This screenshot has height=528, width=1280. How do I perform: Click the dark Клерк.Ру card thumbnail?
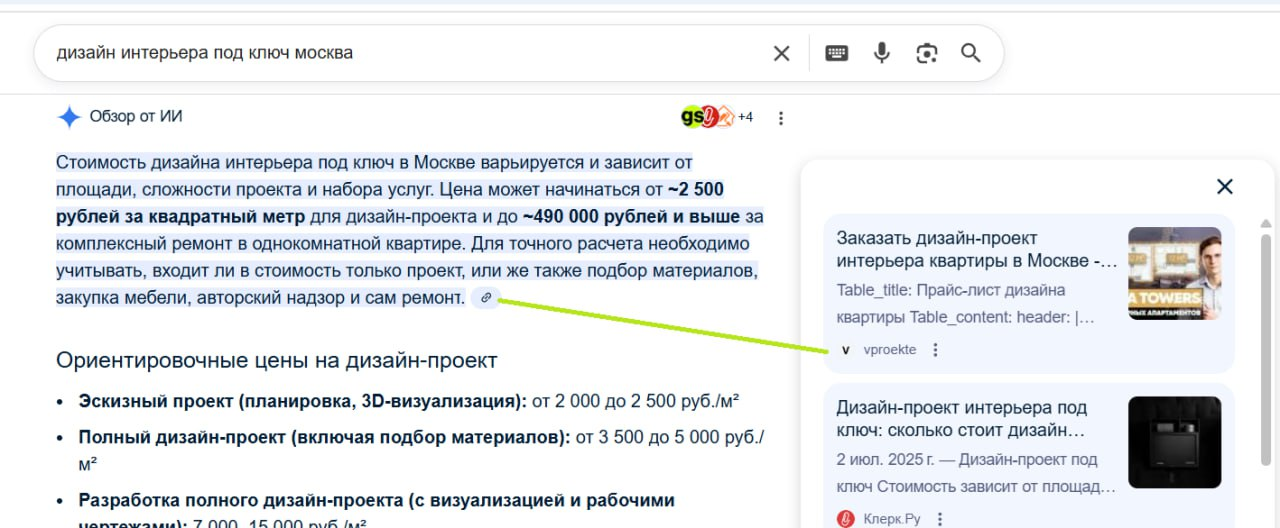(1174, 442)
